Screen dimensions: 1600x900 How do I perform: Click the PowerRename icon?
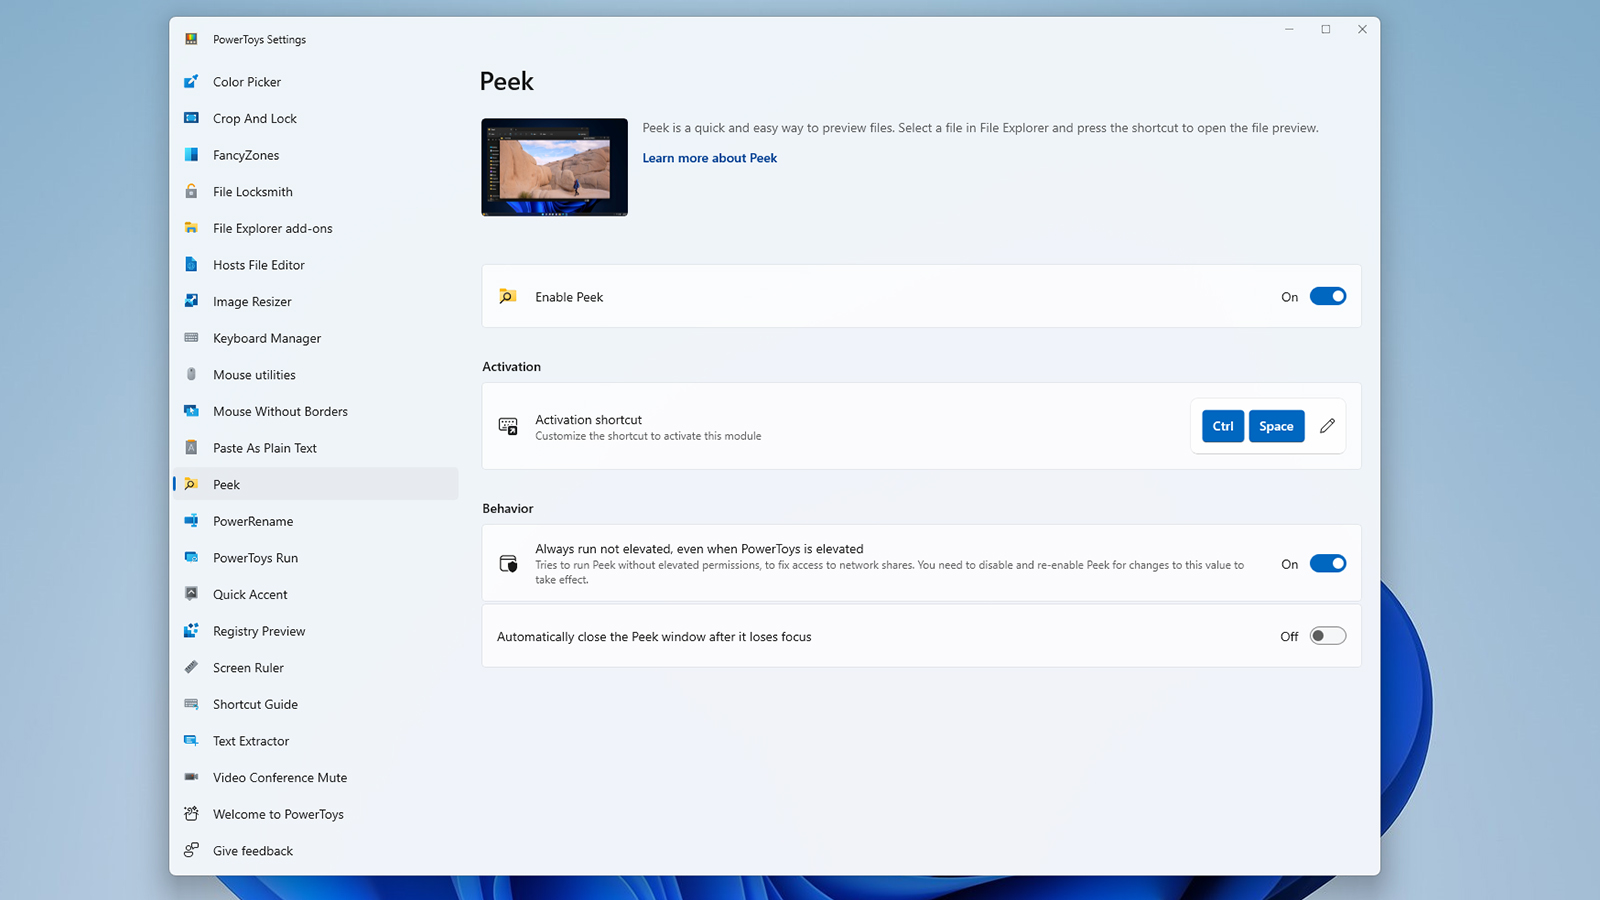[x=191, y=521]
